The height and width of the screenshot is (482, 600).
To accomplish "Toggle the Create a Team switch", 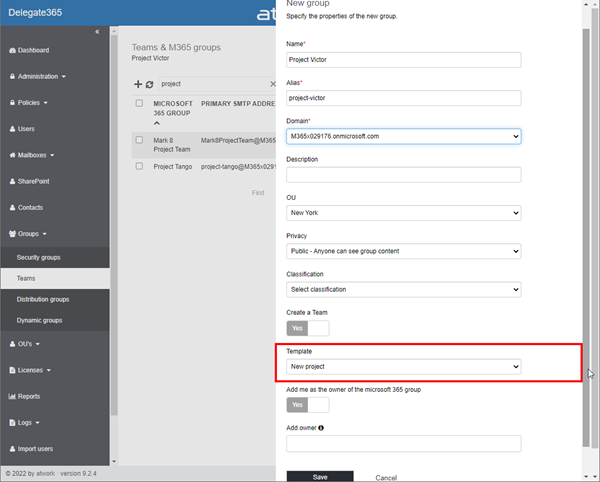I will tap(307, 328).
